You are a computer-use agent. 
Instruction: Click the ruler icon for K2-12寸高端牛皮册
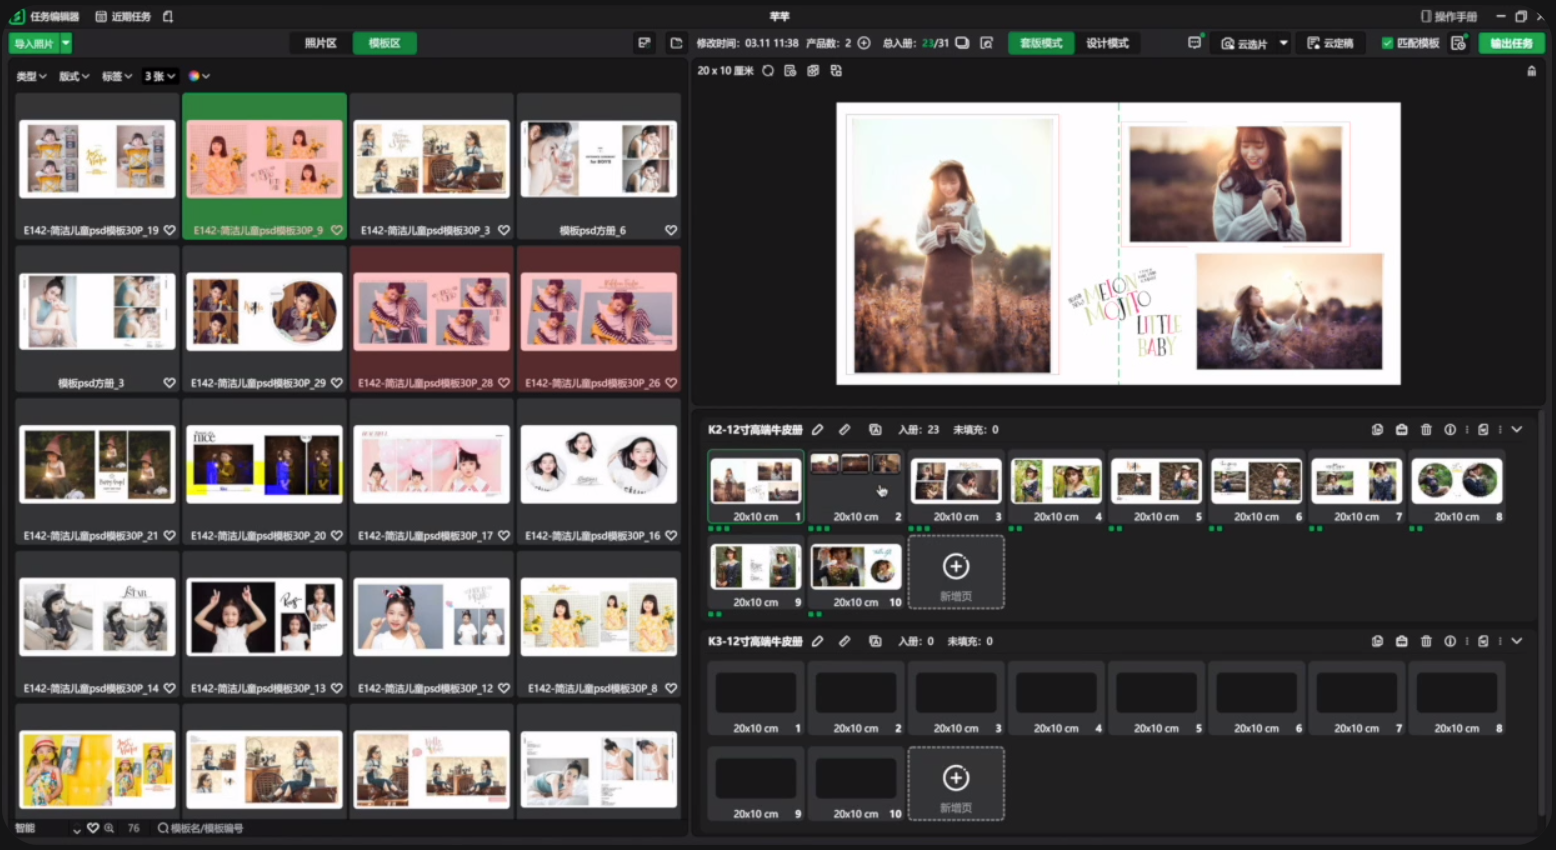point(845,429)
